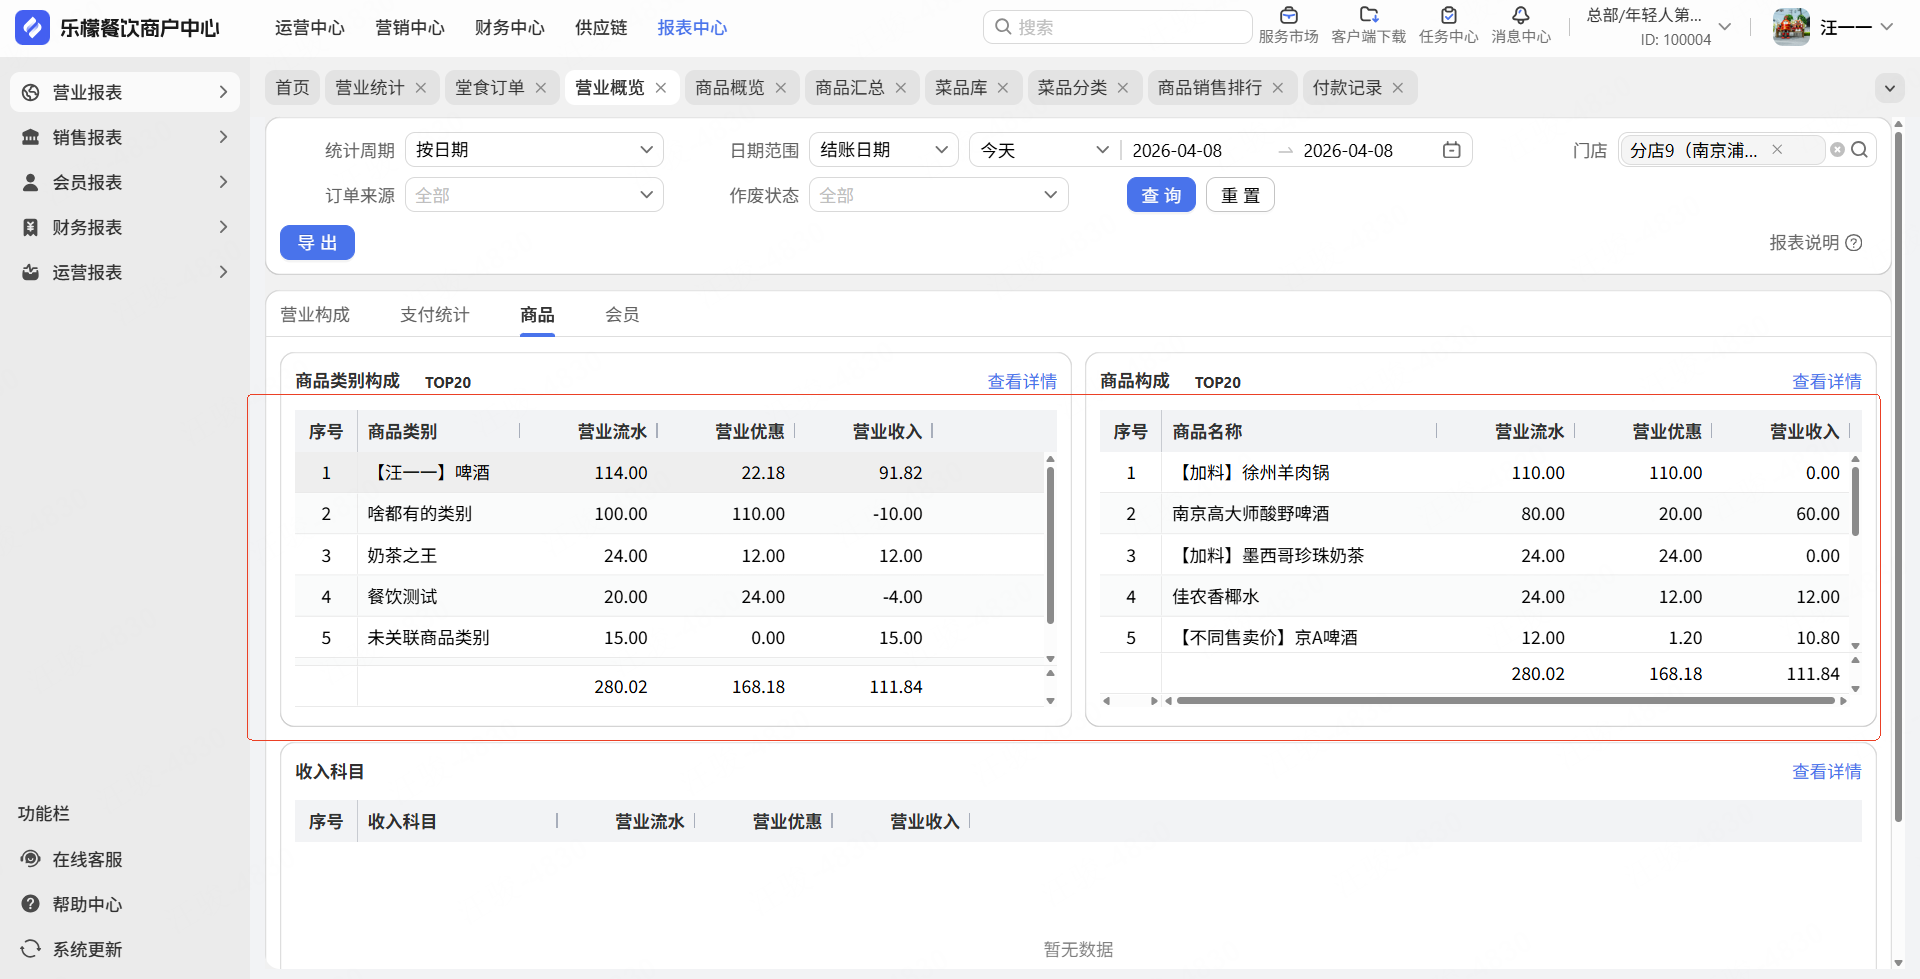Click the 商品构成 horizontal scrollbar
Viewport: 1920px width, 979px height.
(1505, 701)
